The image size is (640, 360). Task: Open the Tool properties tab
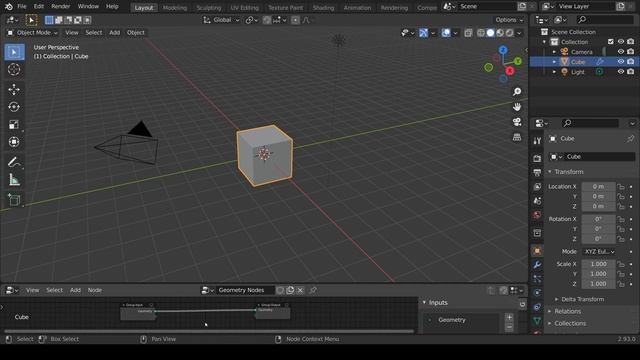(x=537, y=141)
